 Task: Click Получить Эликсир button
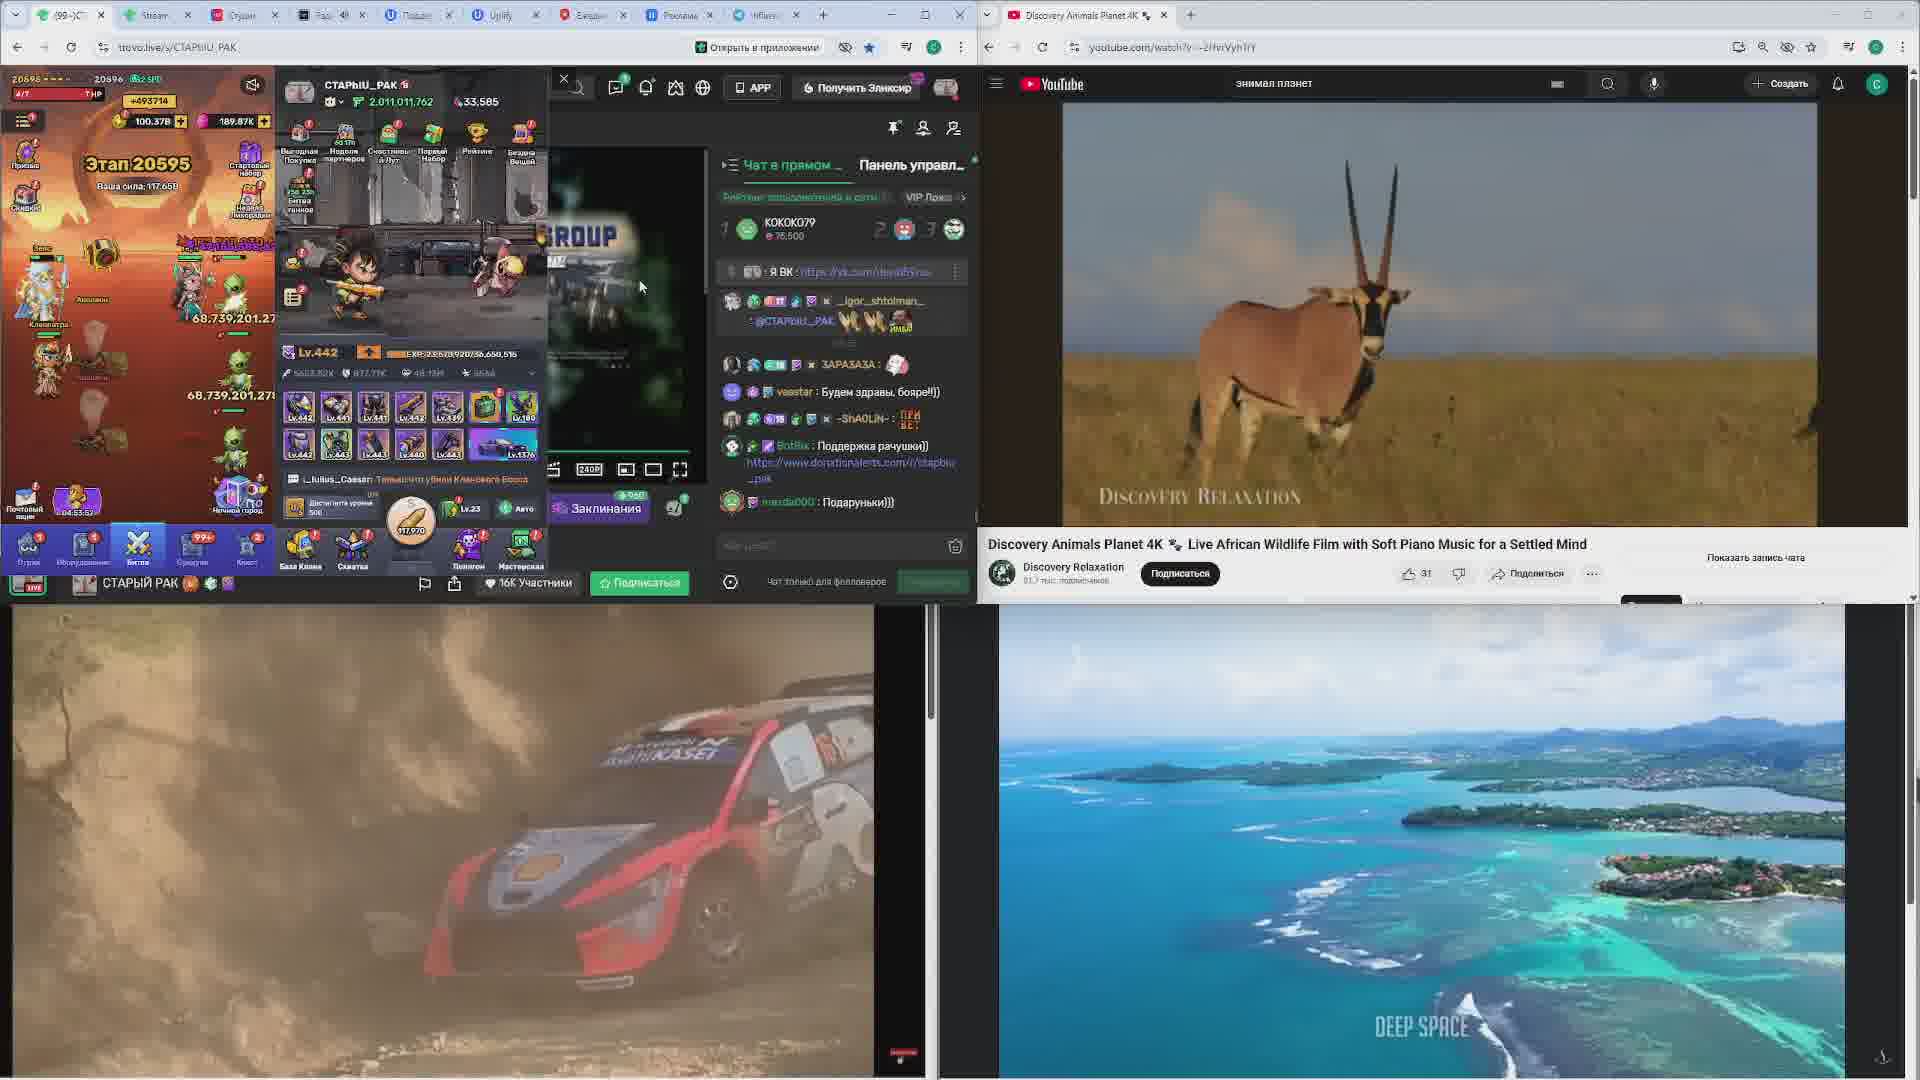[x=858, y=88]
